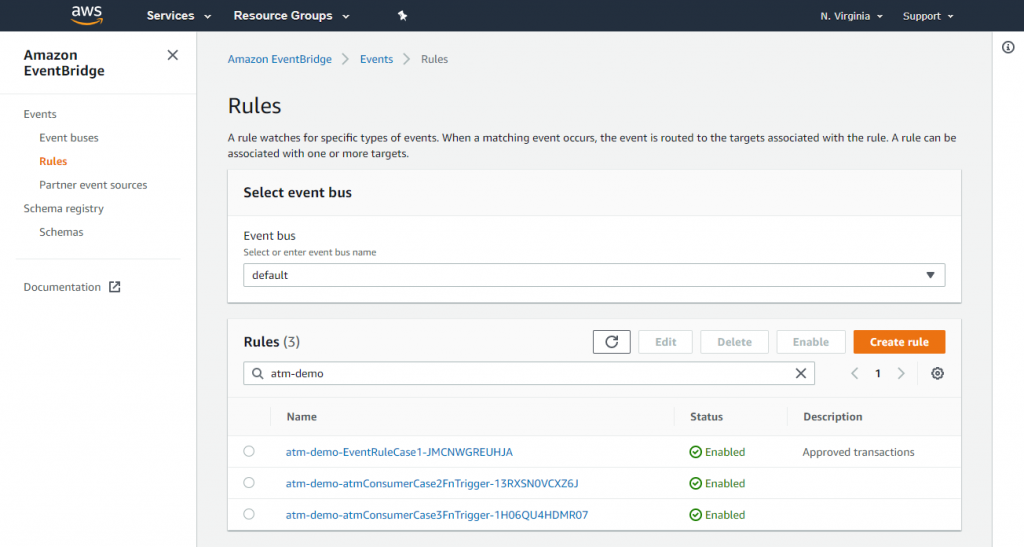Open Schema registry section

(x=63, y=208)
